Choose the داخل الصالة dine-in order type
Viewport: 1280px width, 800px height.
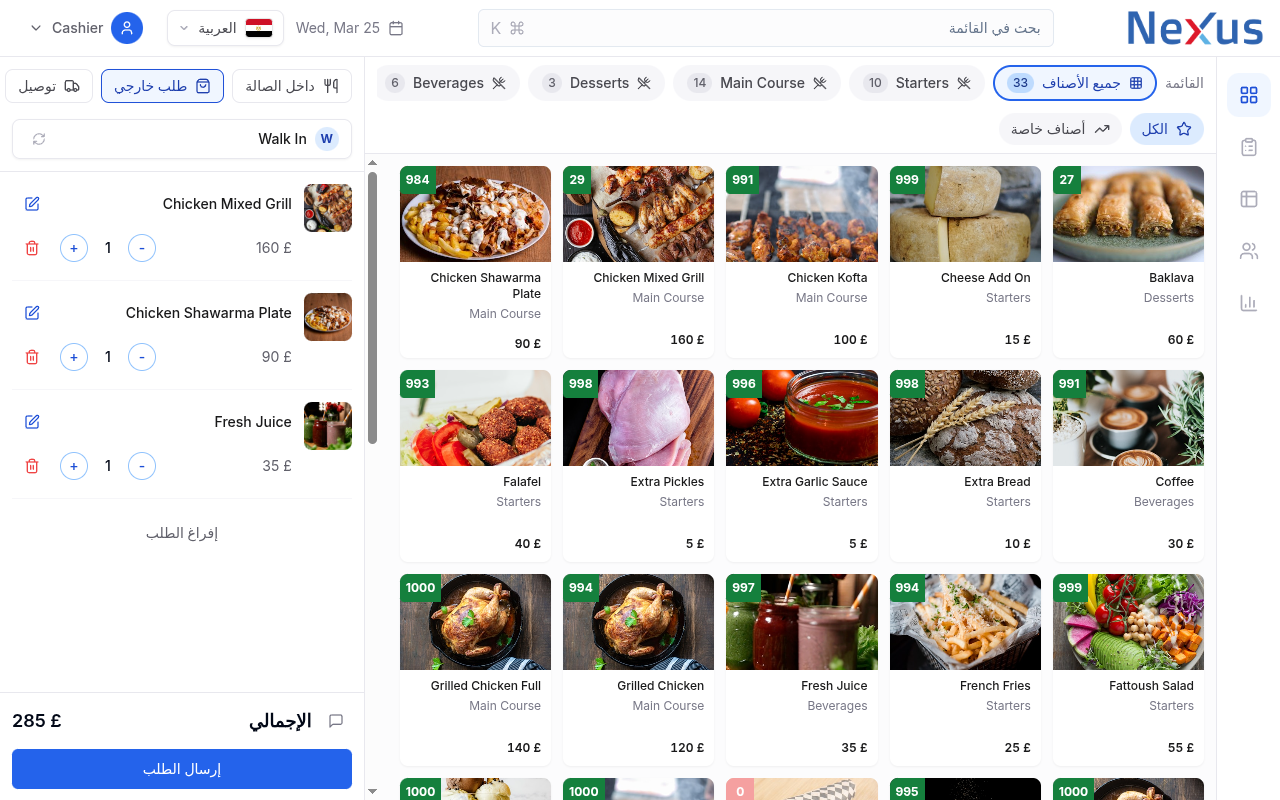click(x=292, y=86)
